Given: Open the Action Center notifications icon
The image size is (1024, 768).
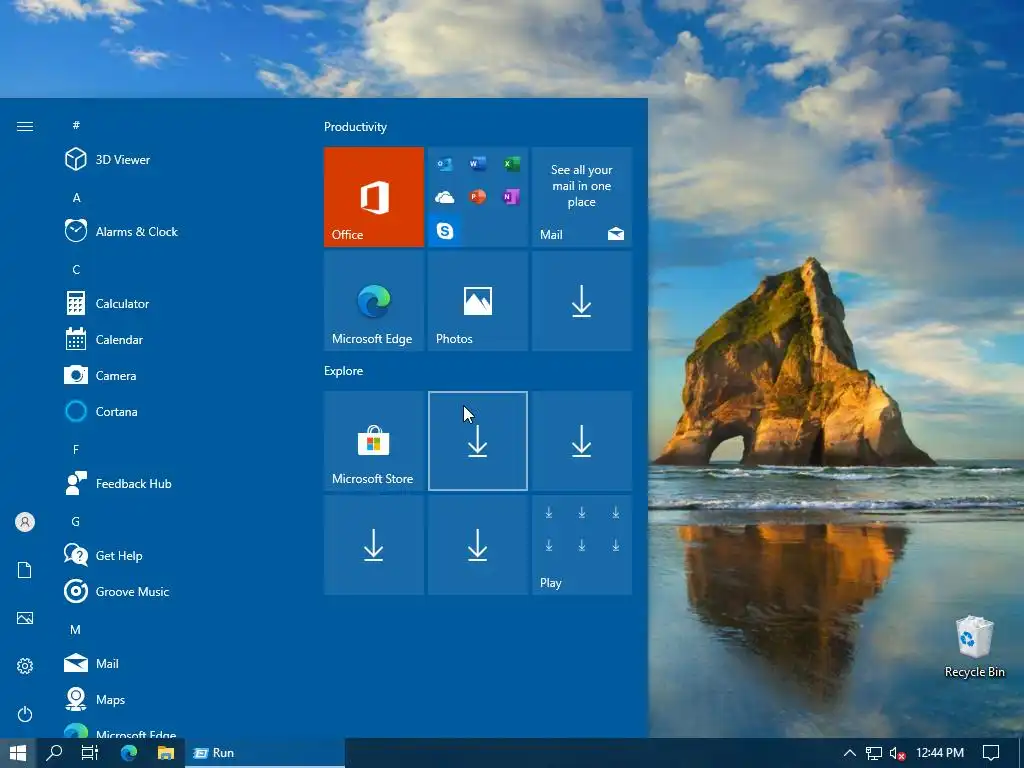Looking at the screenshot, I should click(991, 753).
